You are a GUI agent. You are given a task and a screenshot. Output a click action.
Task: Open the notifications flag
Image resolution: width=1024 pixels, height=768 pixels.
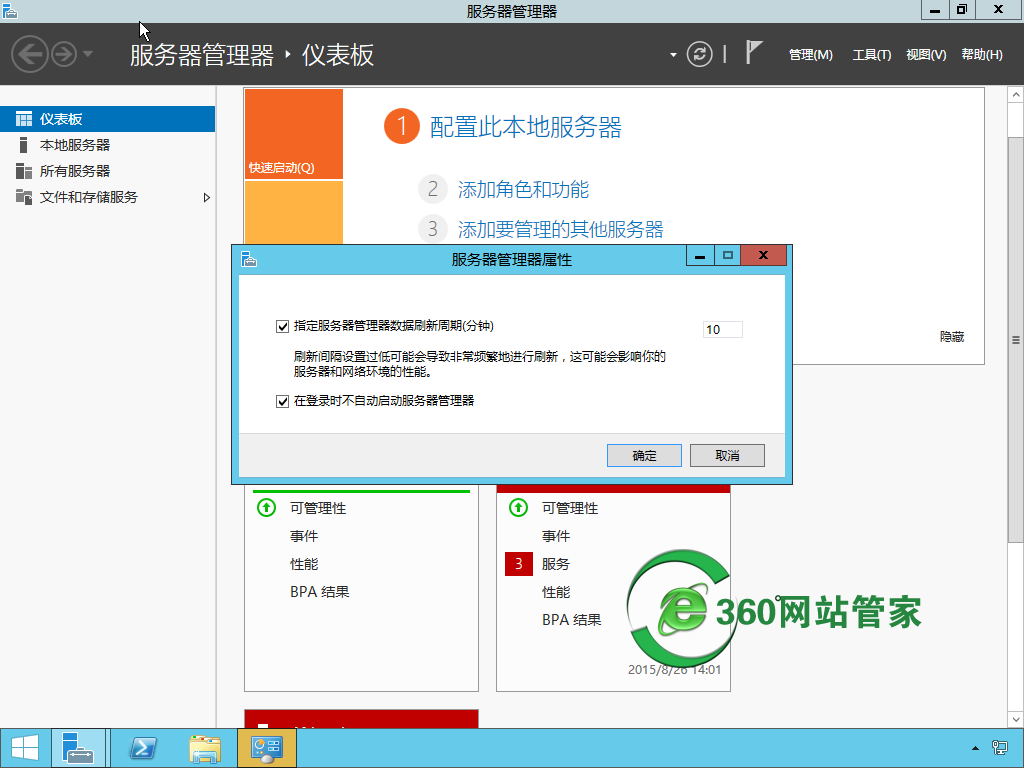pyautogui.click(x=754, y=52)
